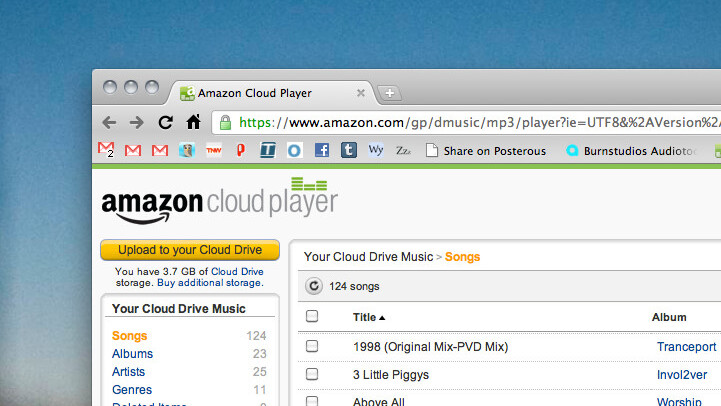Tick the checkbox beside 3 Little Piggys
721x406 pixels.
[x=312, y=375]
